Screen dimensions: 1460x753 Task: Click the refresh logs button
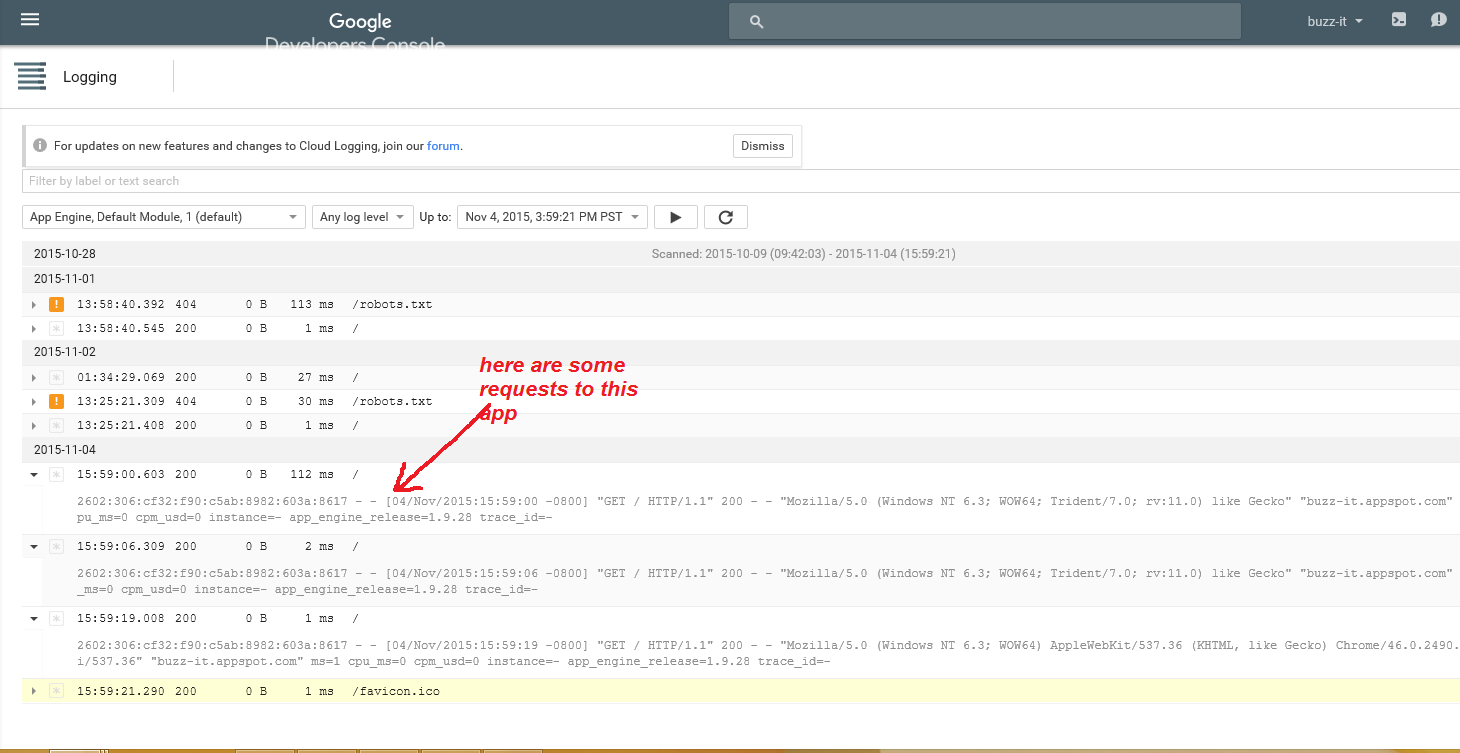click(x=725, y=217)
